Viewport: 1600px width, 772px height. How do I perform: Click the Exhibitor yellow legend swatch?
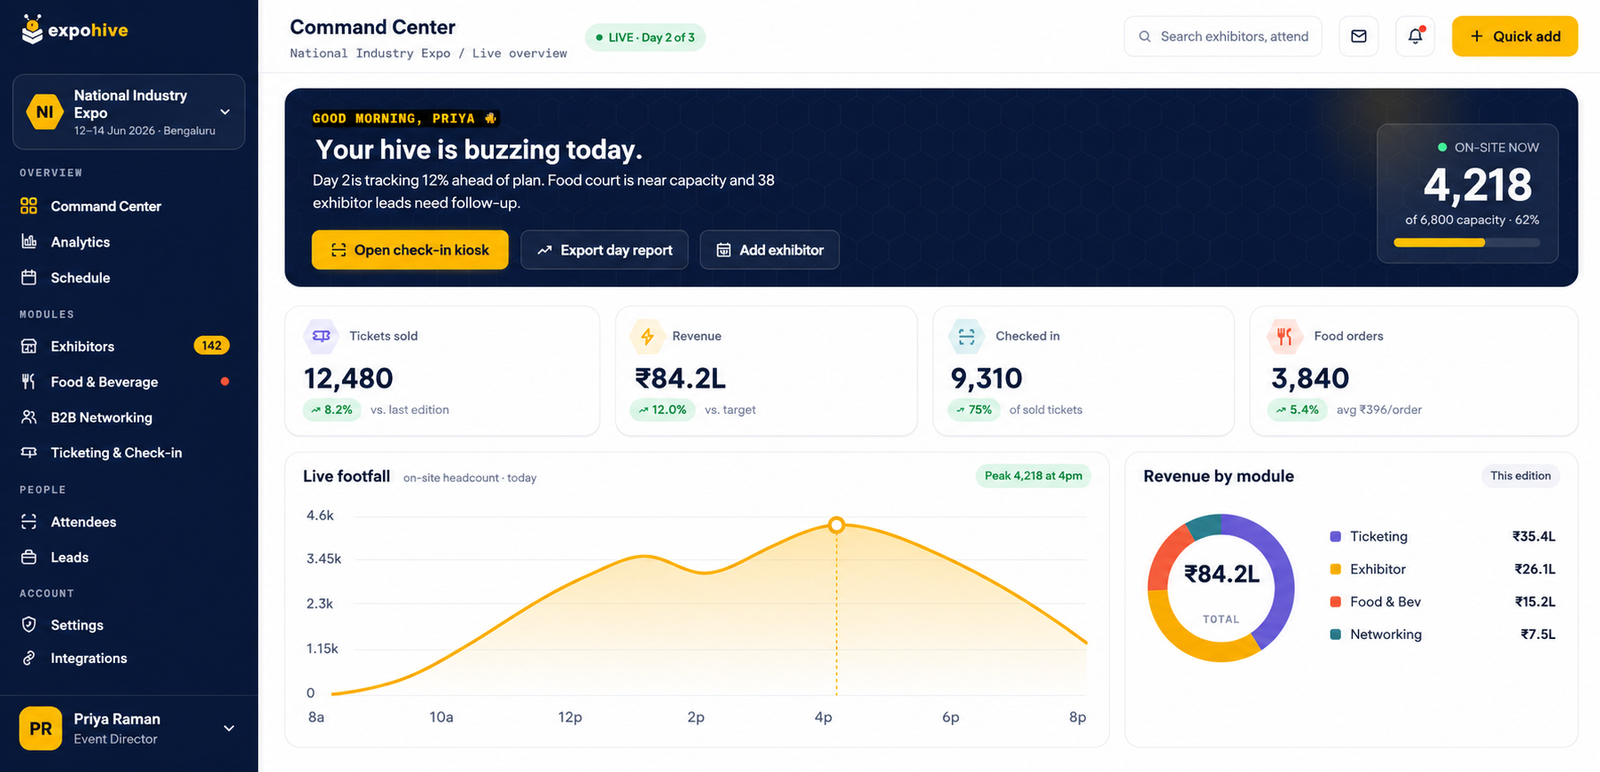click(x=1335, y=569)
